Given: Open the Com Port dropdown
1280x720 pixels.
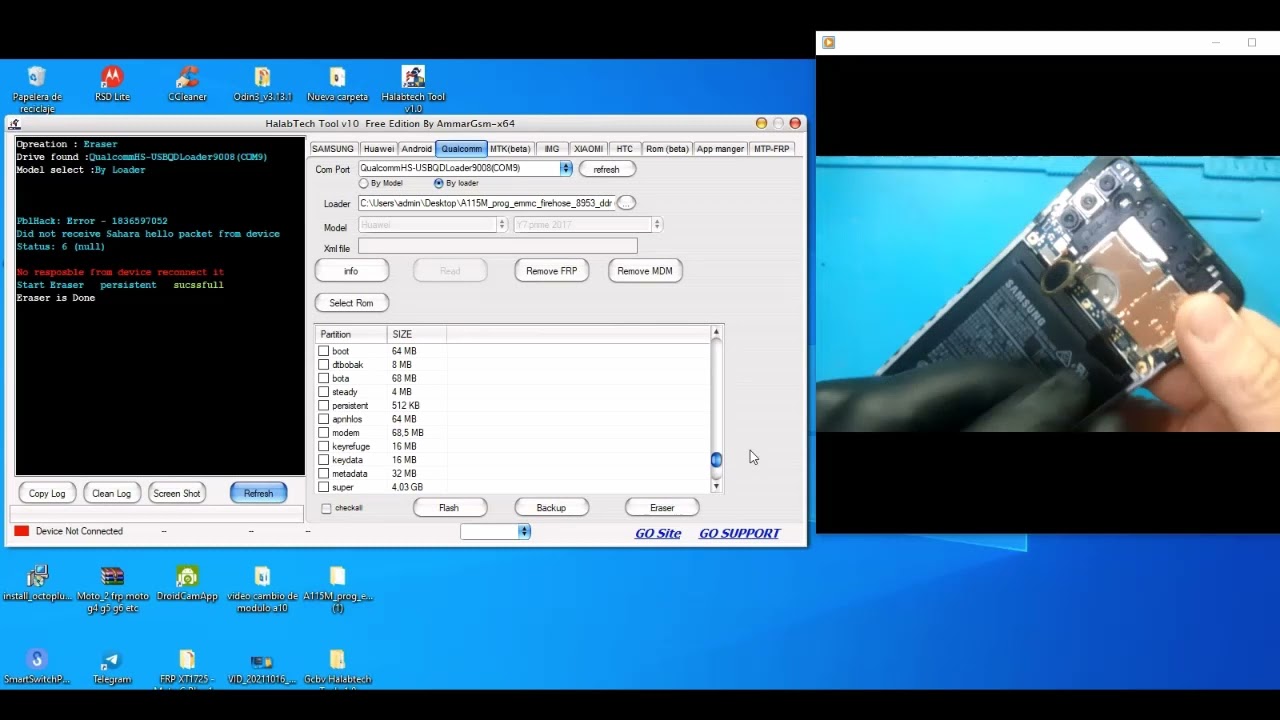Looking at the screenshot, I should click(566, 168).
